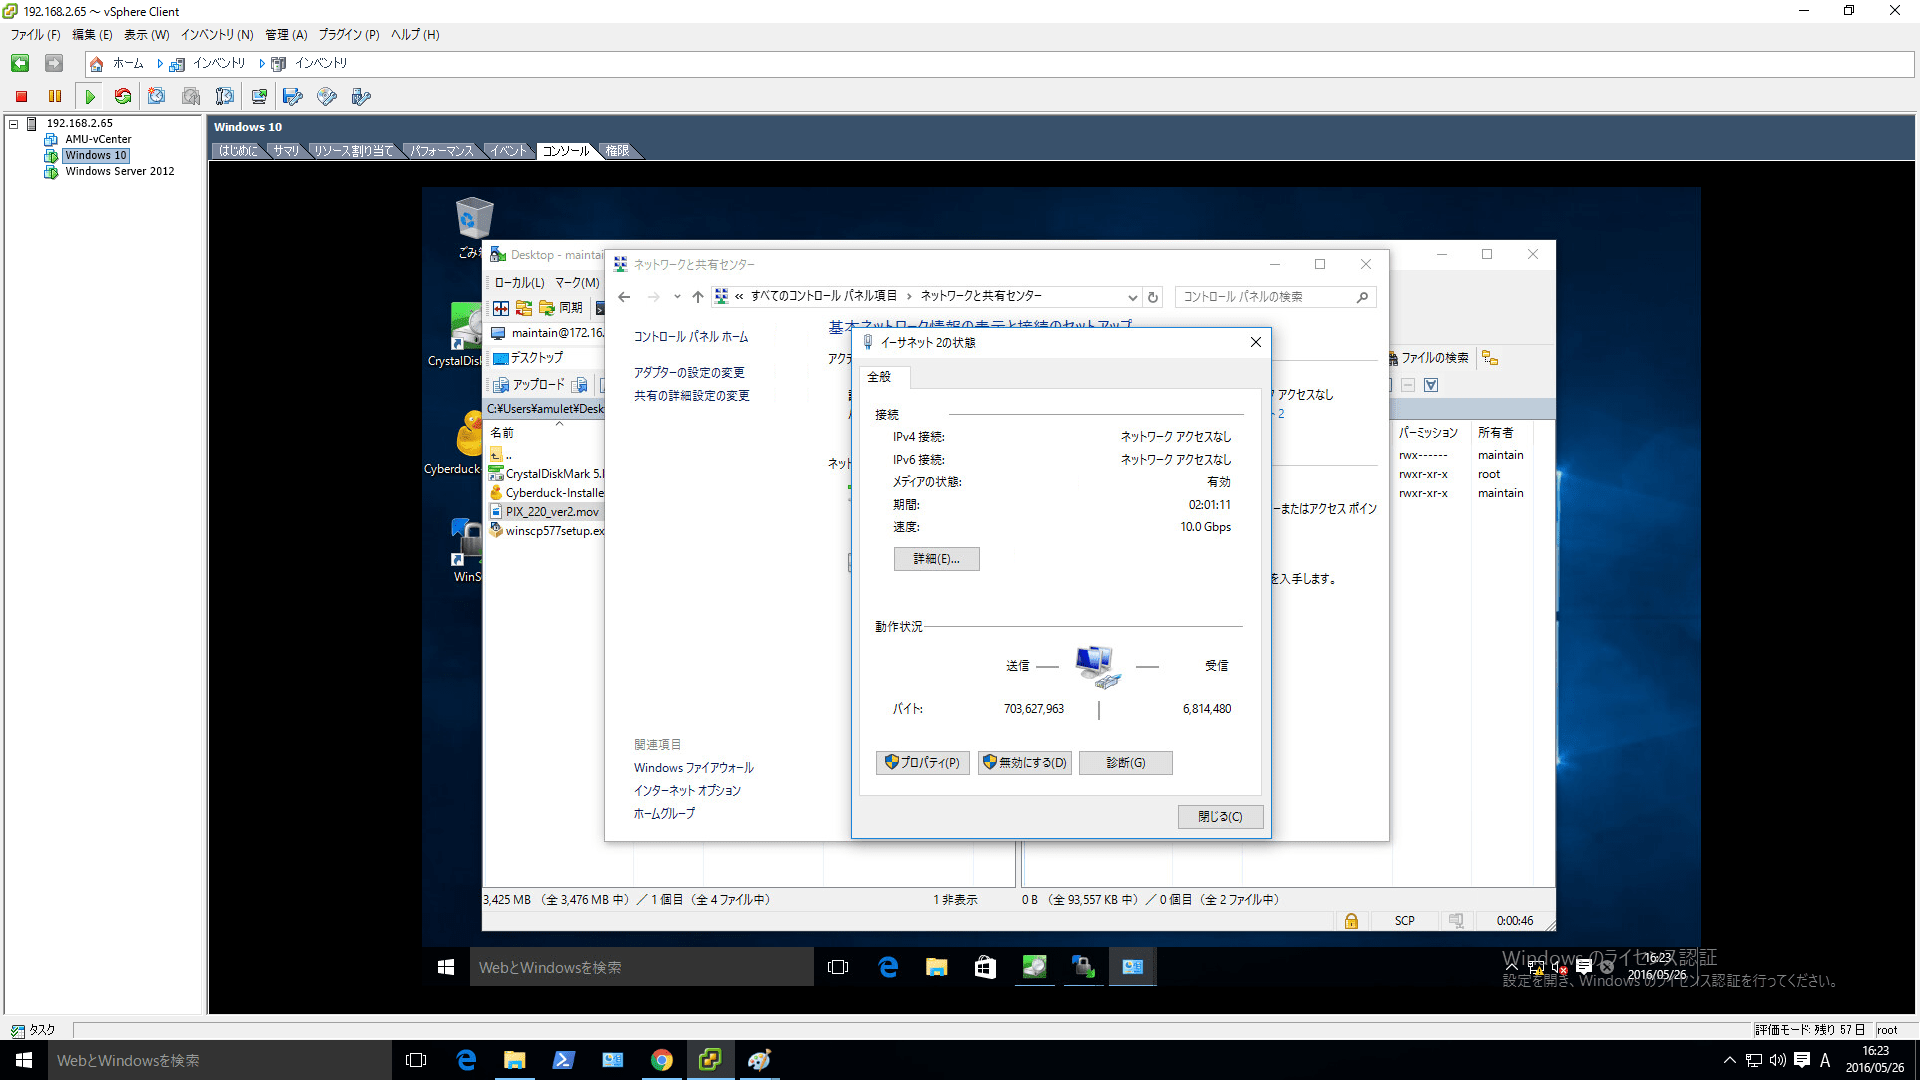1920x1080 pixels.
Task: Open Task View in guest taskbar
Action: click(x=838, y=967)
